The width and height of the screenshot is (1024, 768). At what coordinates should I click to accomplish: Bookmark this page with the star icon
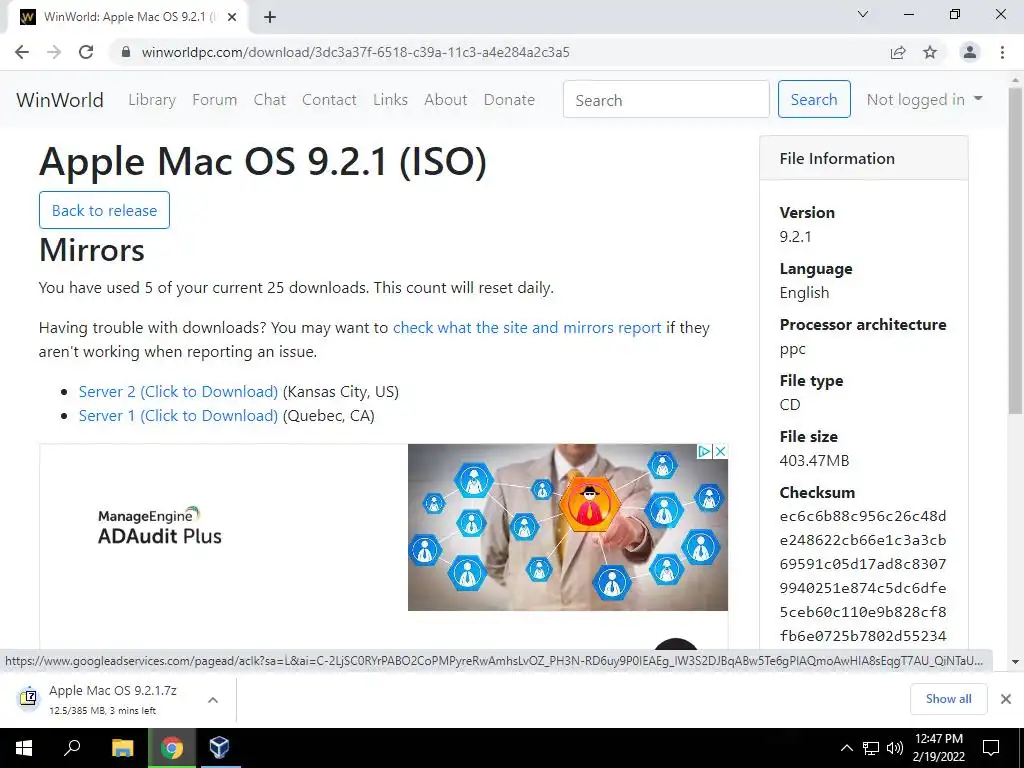click(930, 52)
